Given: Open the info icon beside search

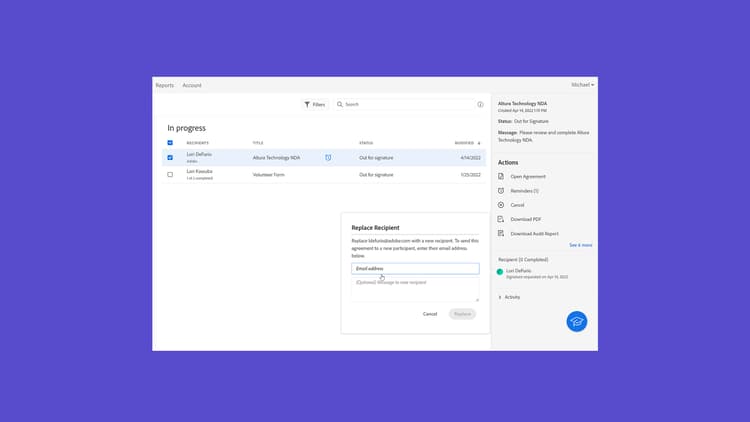Looking at the screenshot, I should (480, 104).
